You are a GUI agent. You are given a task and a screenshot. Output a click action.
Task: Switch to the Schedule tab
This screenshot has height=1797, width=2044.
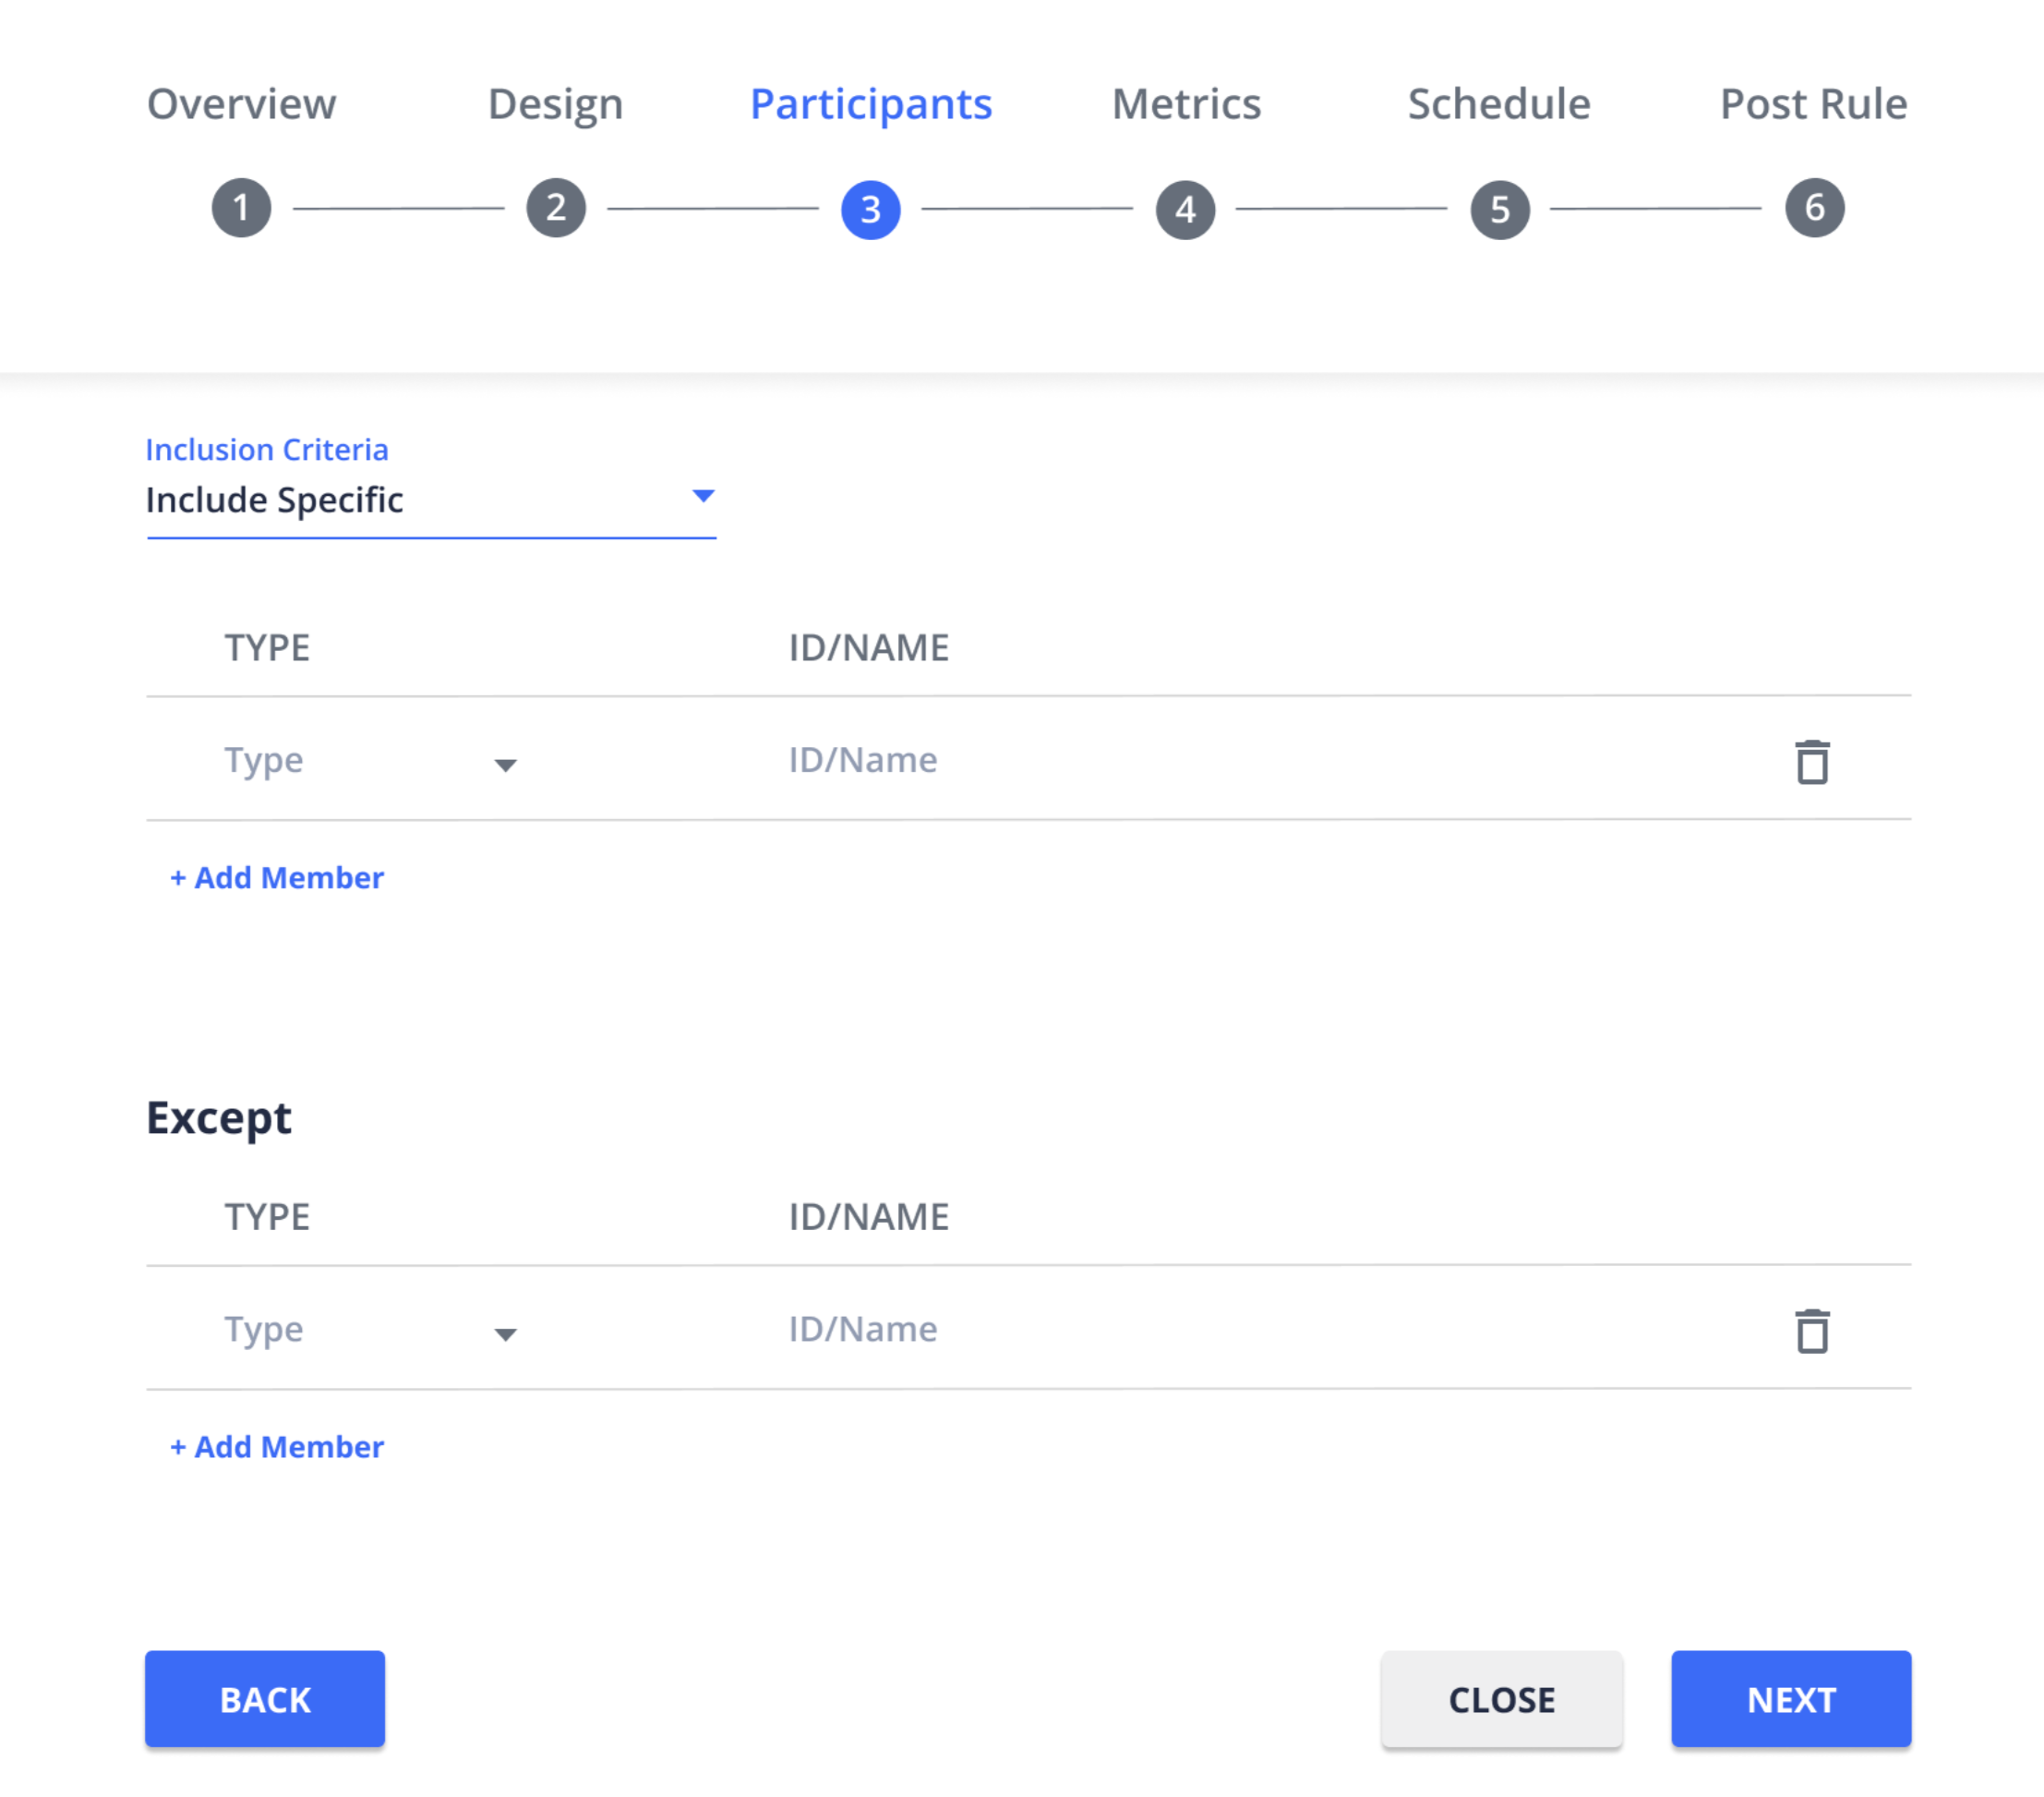[1498, 104]
